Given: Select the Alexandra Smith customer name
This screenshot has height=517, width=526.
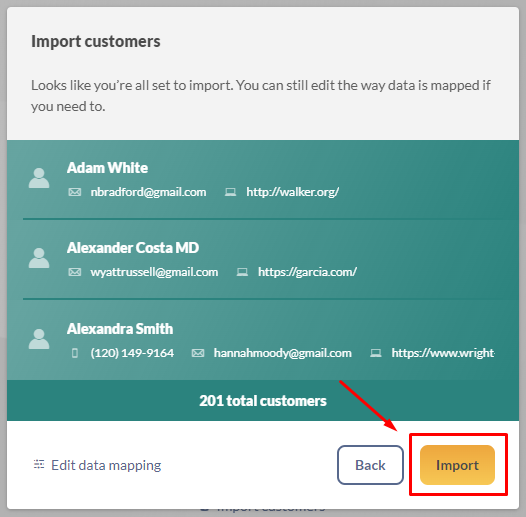Looking at the screenshot, I should point(120,329).
